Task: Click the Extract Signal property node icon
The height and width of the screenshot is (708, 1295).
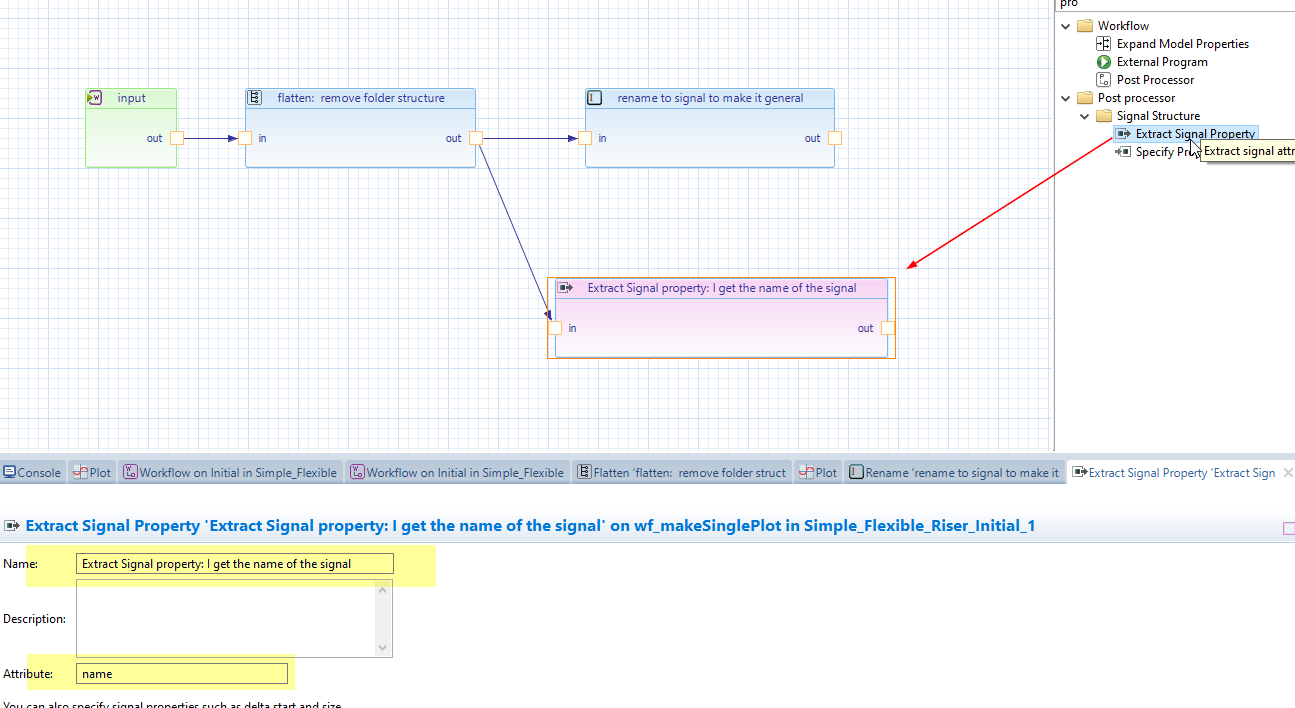Action: 565,288
